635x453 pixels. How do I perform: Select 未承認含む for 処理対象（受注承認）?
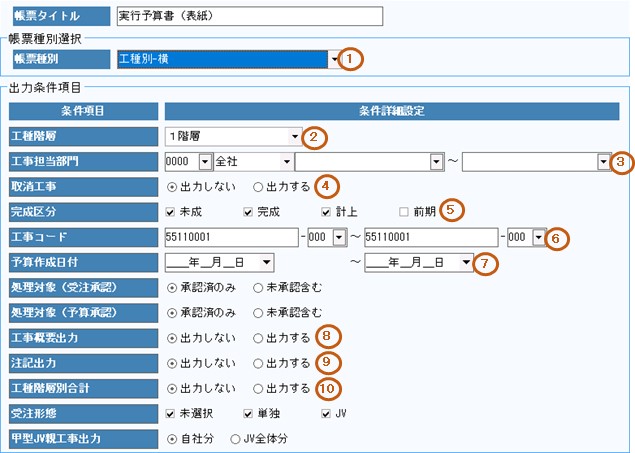(259, 287)
